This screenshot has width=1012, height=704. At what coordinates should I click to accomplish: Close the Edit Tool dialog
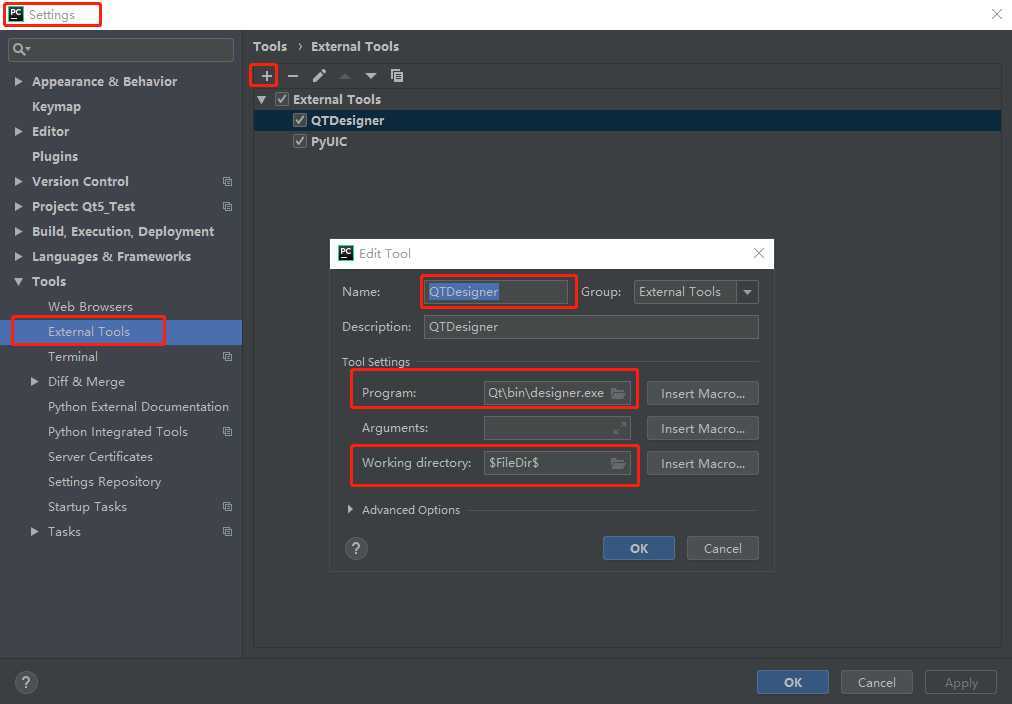[759, 253]
